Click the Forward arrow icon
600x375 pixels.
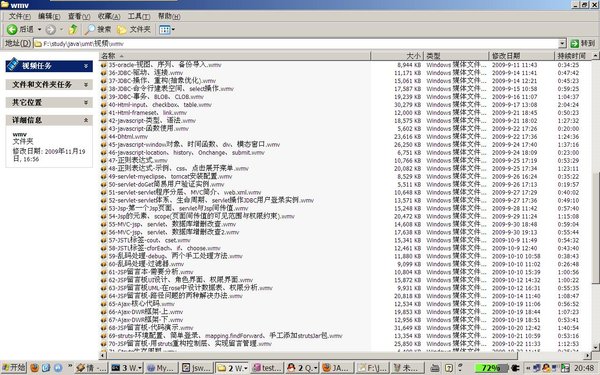tap(51, 29)
